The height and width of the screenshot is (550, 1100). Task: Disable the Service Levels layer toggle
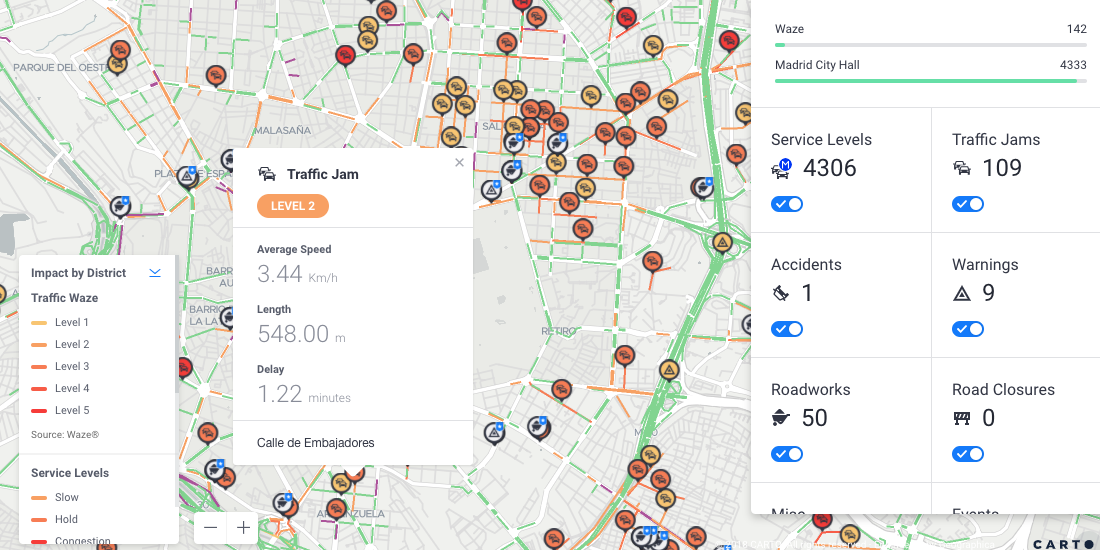(x=787, y=204)
